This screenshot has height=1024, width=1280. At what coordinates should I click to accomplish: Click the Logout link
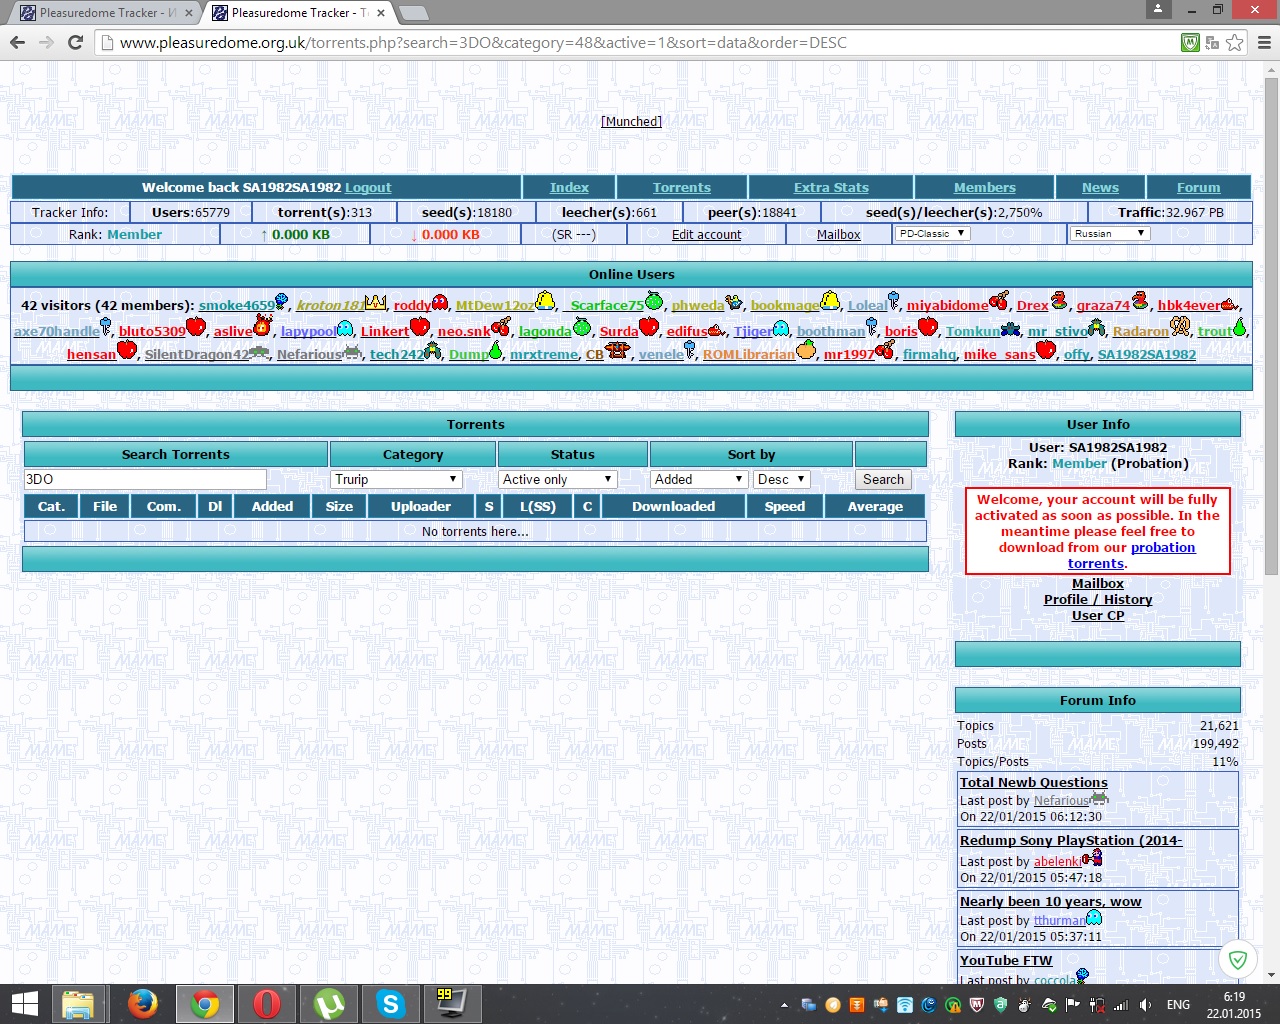click(x=368, y=187)
